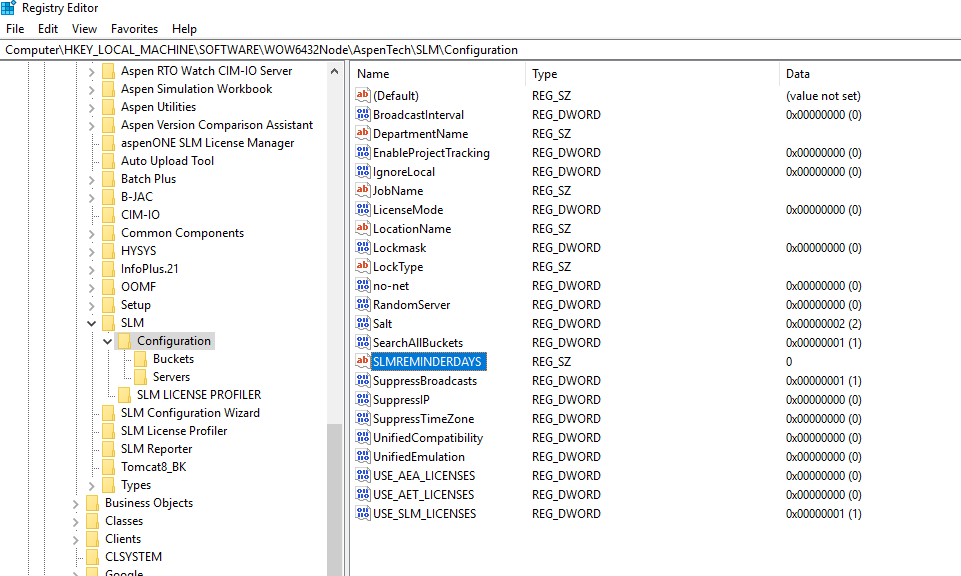Click the DWORD icon beside IgnoreLocal
Screen dimensions: 961x576
[x=363, y=171]
